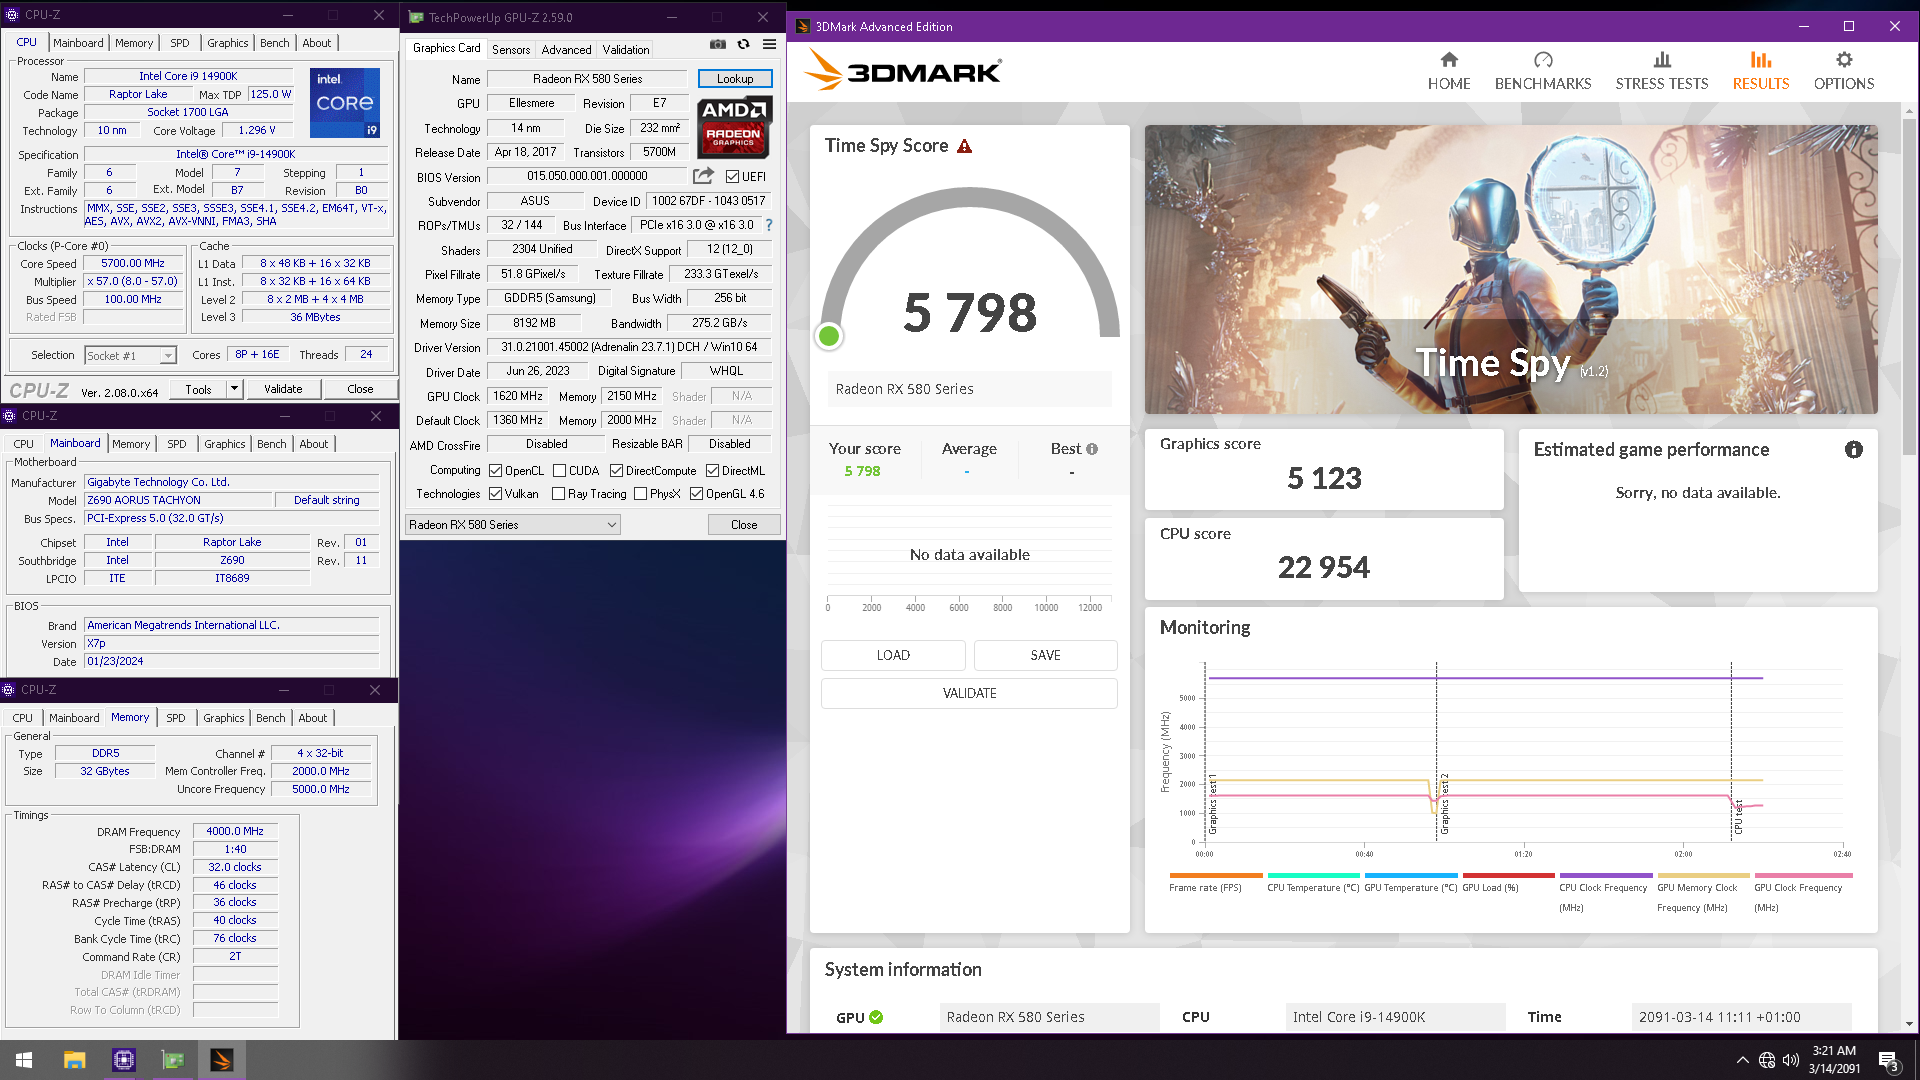Toggle the UEFI checkbox in GPU-Z

click(732, 177)
